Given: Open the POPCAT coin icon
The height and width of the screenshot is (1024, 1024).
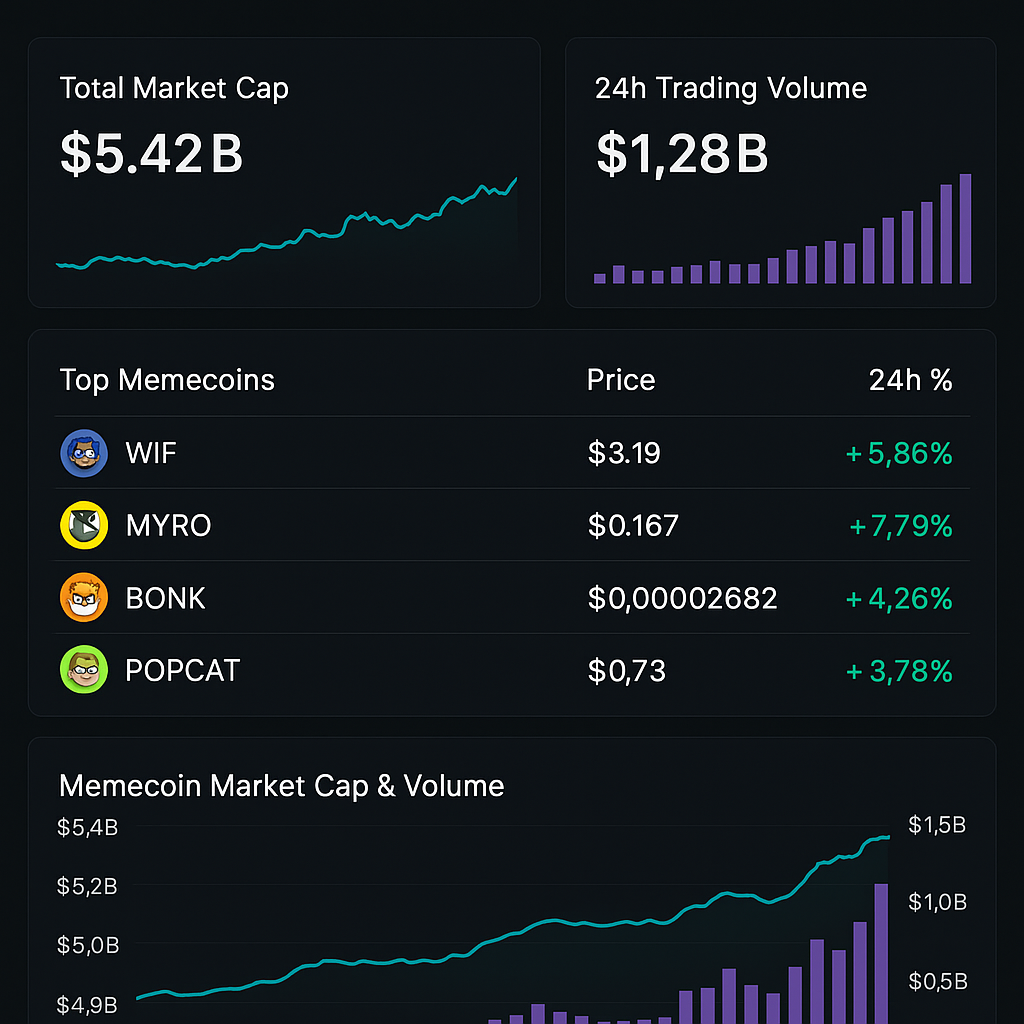Looking at the screenshot, I should pyautogui.click(x=84, y=670).
